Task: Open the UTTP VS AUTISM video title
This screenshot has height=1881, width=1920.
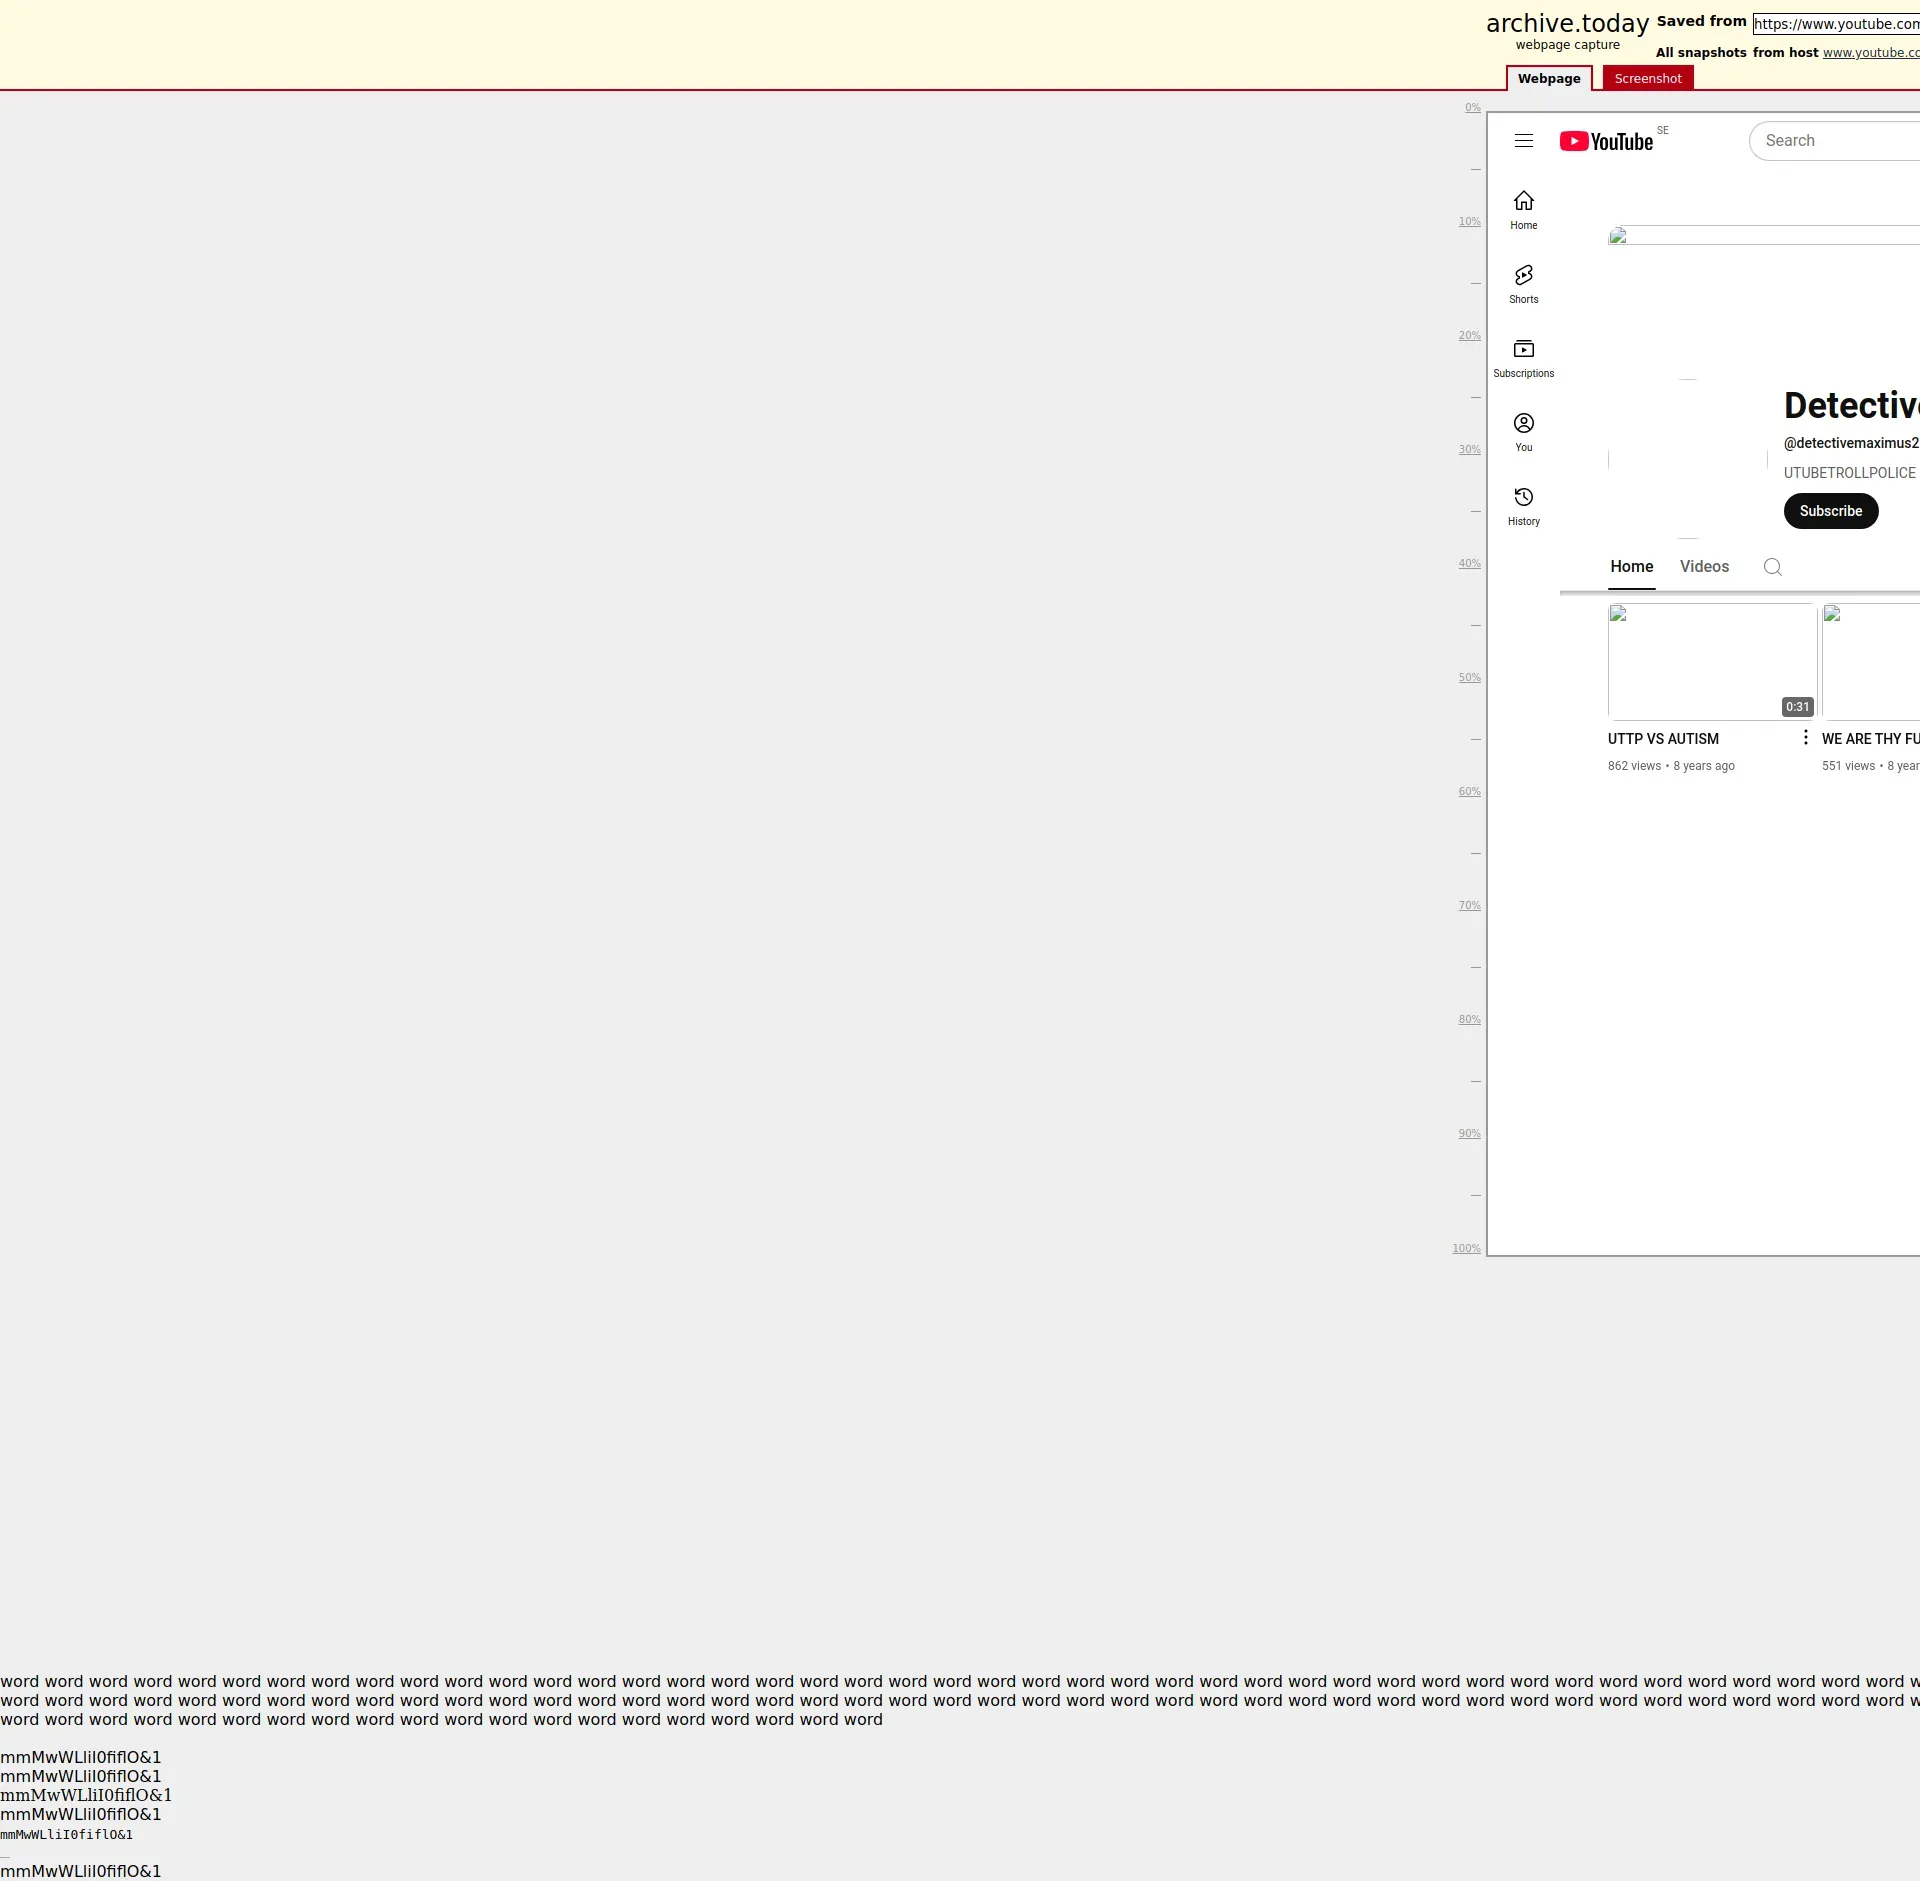Action: point(1663,739)
